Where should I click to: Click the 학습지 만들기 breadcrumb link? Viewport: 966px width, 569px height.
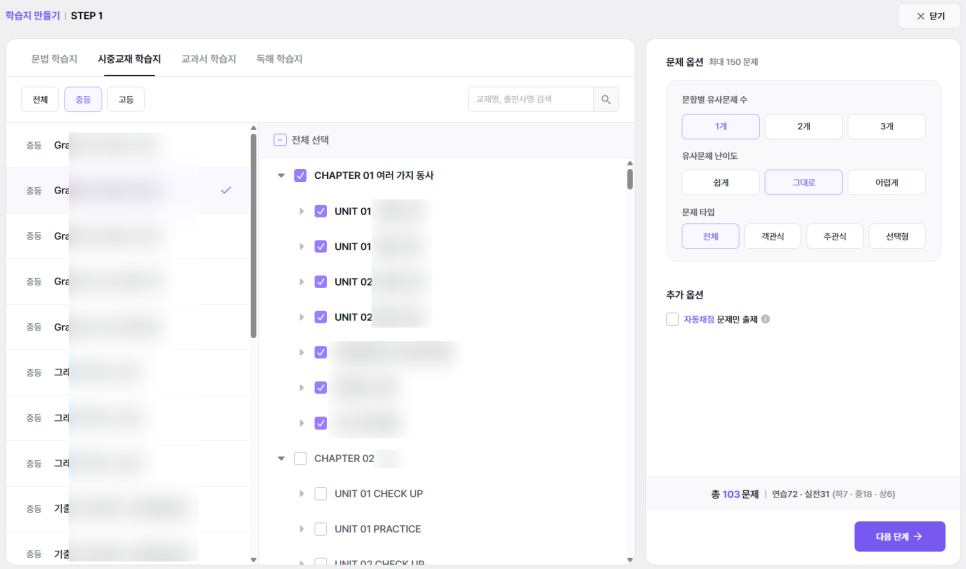tap(33, 15)
